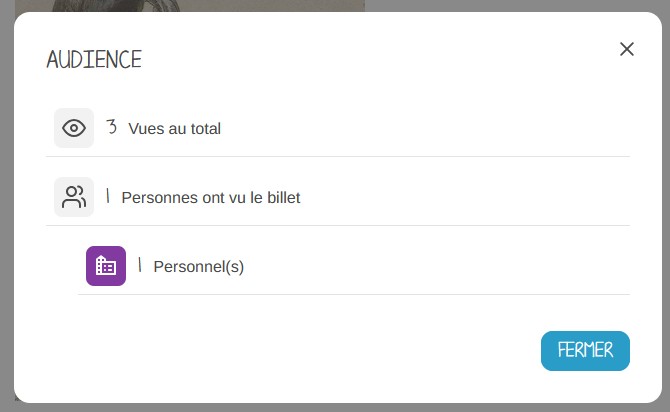Click the number 3 total views count

(112, 127)
